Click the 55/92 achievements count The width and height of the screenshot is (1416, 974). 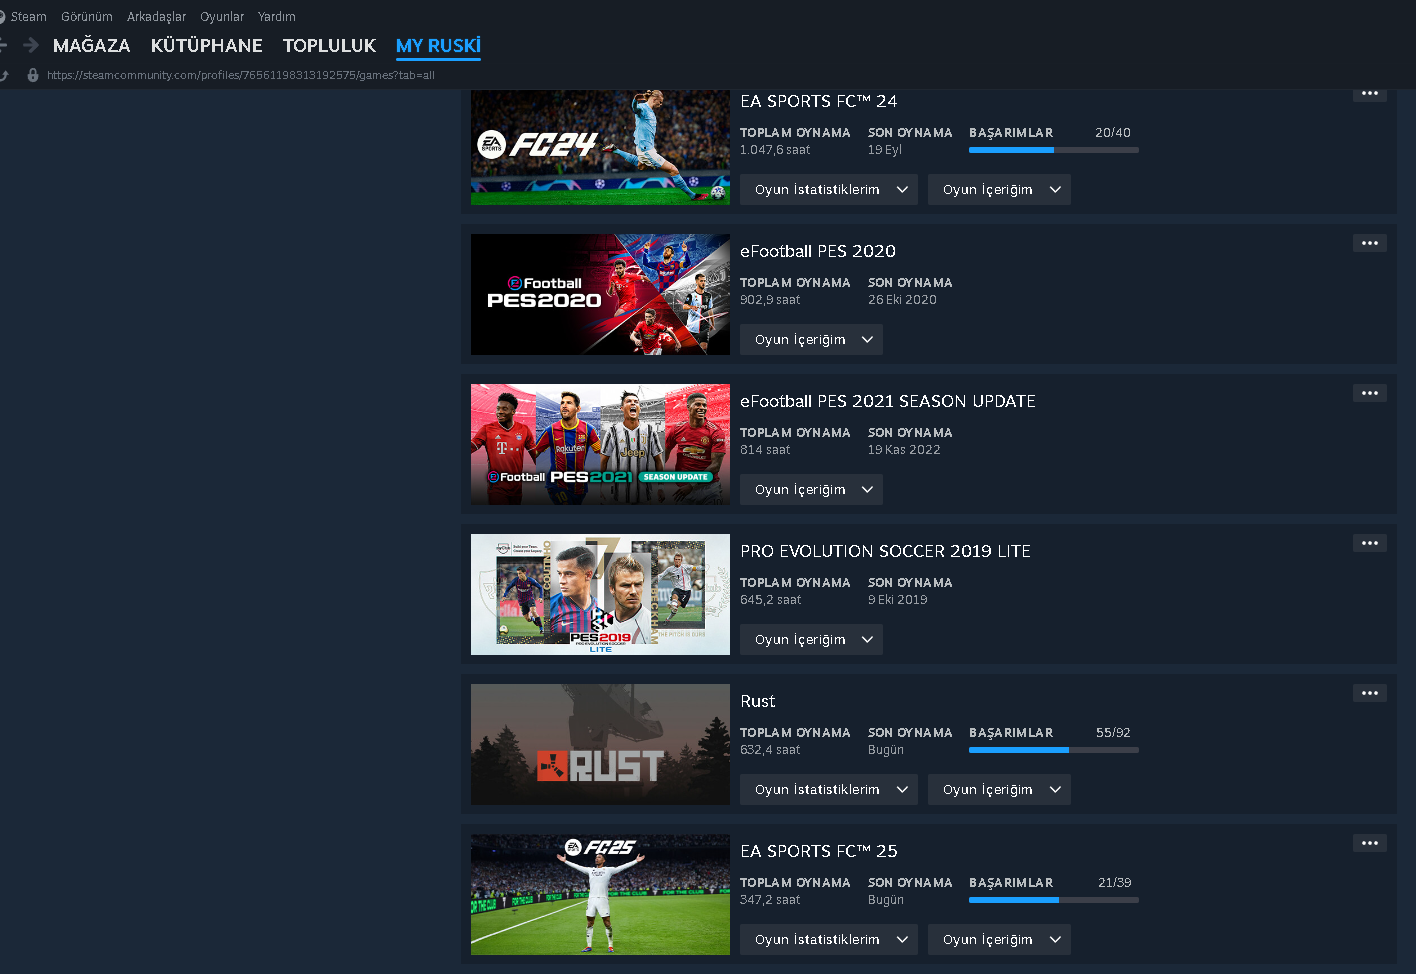1113,733
